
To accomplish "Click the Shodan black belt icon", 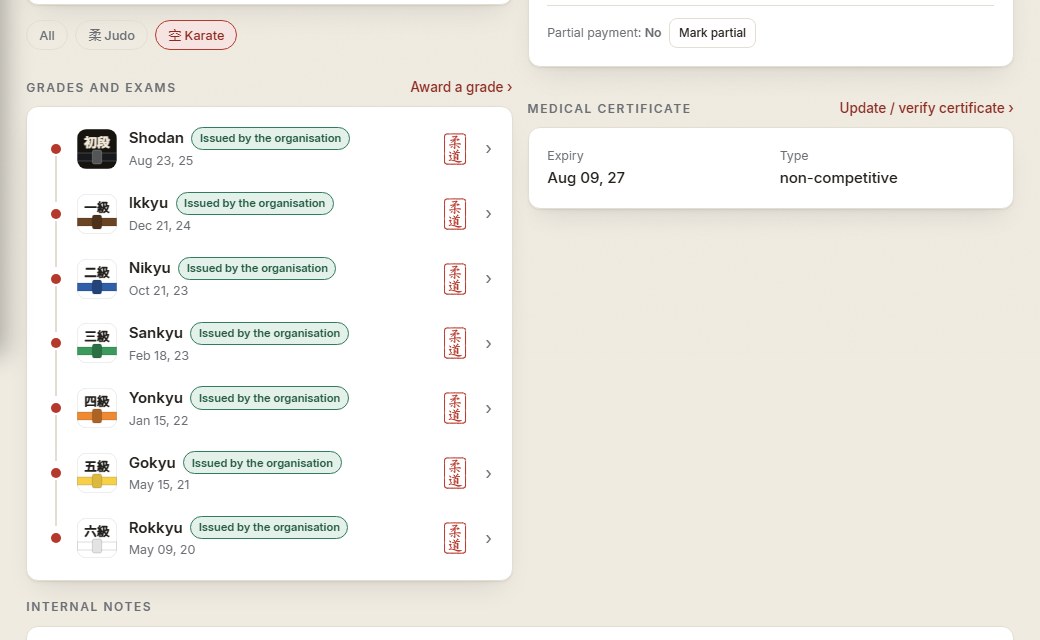I will (97, 149).
